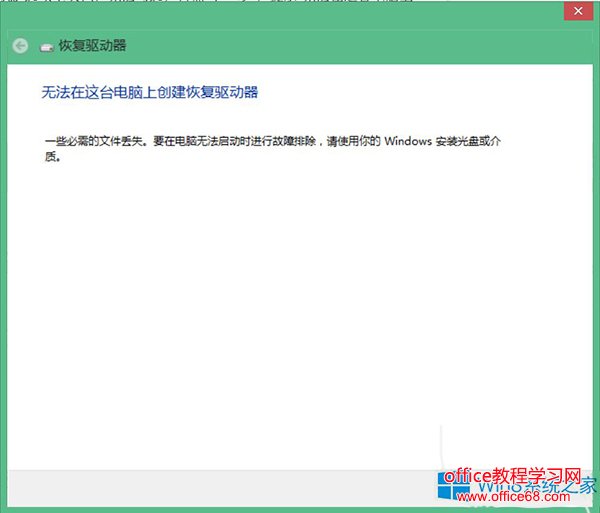Click the recovery drive icon in title
This screenshot has width=600, height=513.
[47, 47]
